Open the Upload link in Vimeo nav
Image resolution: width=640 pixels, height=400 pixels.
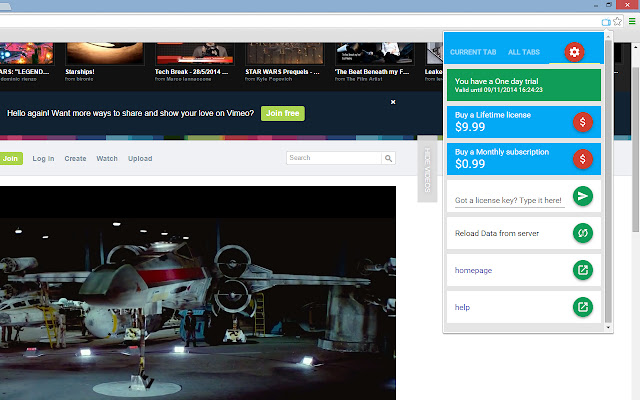pos(140,159)
